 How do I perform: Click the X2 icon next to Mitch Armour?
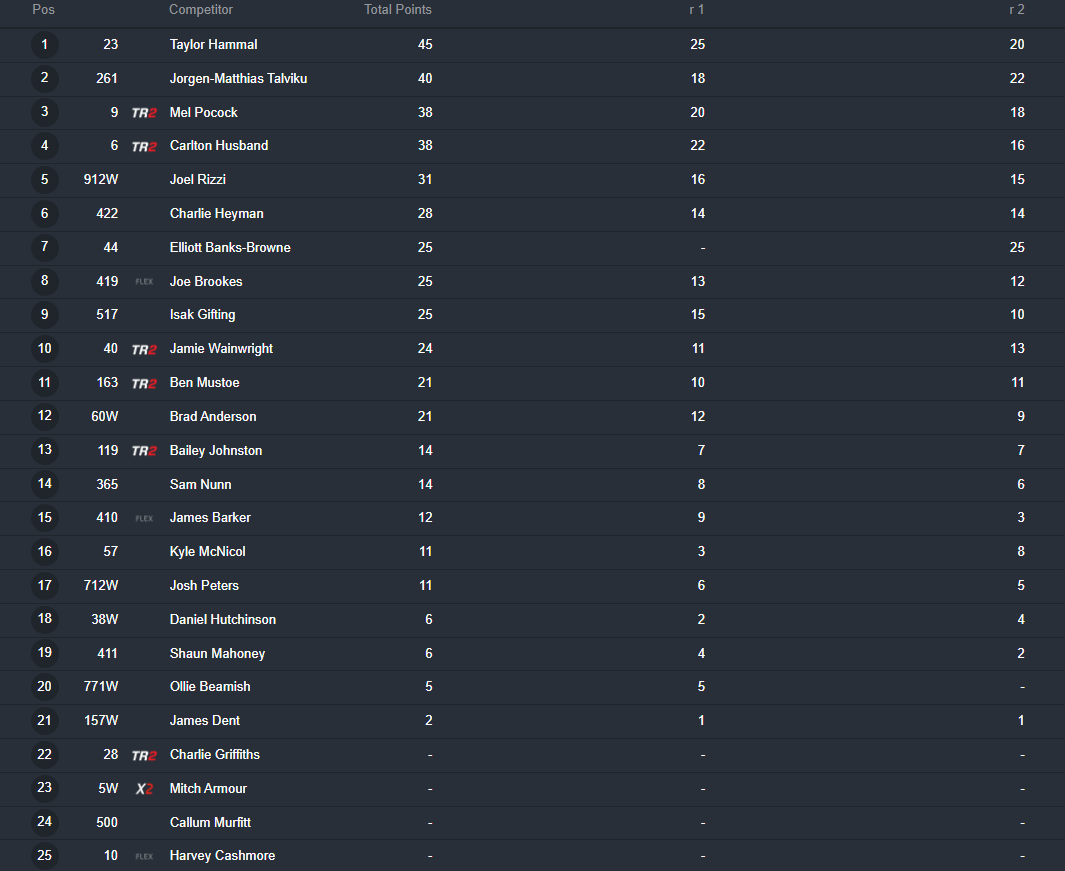tap(144, 789)
